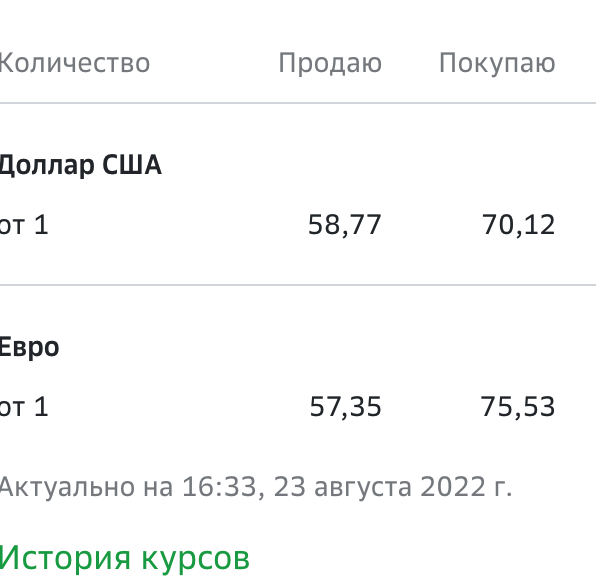The height and width of the screenshot is (576, 596).
Task: Click the Количество column header
Action: 74,63
